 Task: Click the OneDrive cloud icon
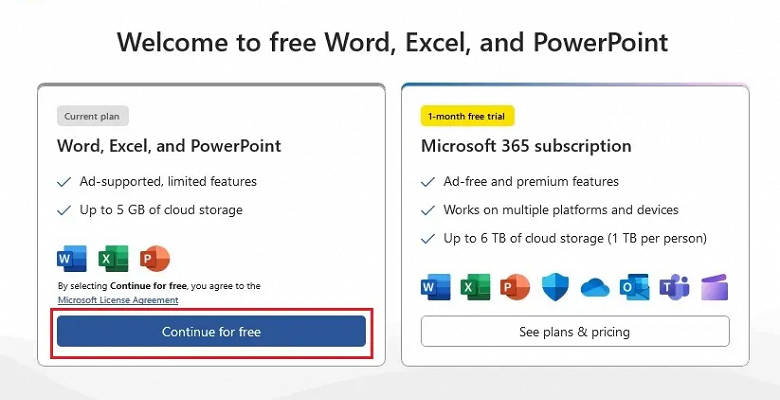[x=594, y=287]
